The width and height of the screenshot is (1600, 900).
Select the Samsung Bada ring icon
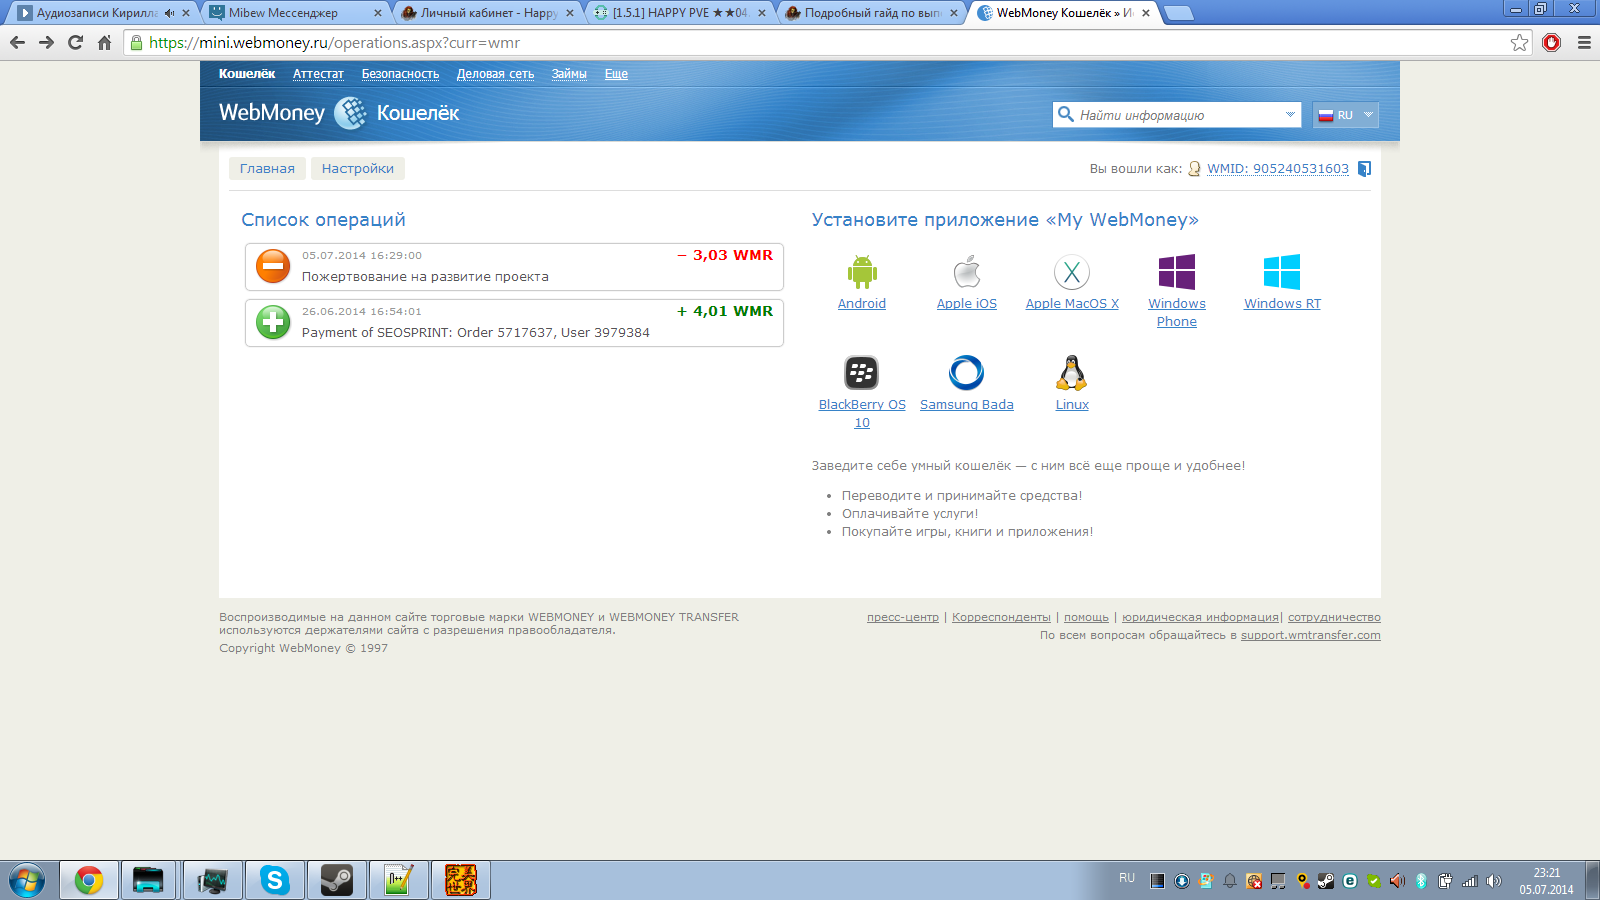point(967,373)
